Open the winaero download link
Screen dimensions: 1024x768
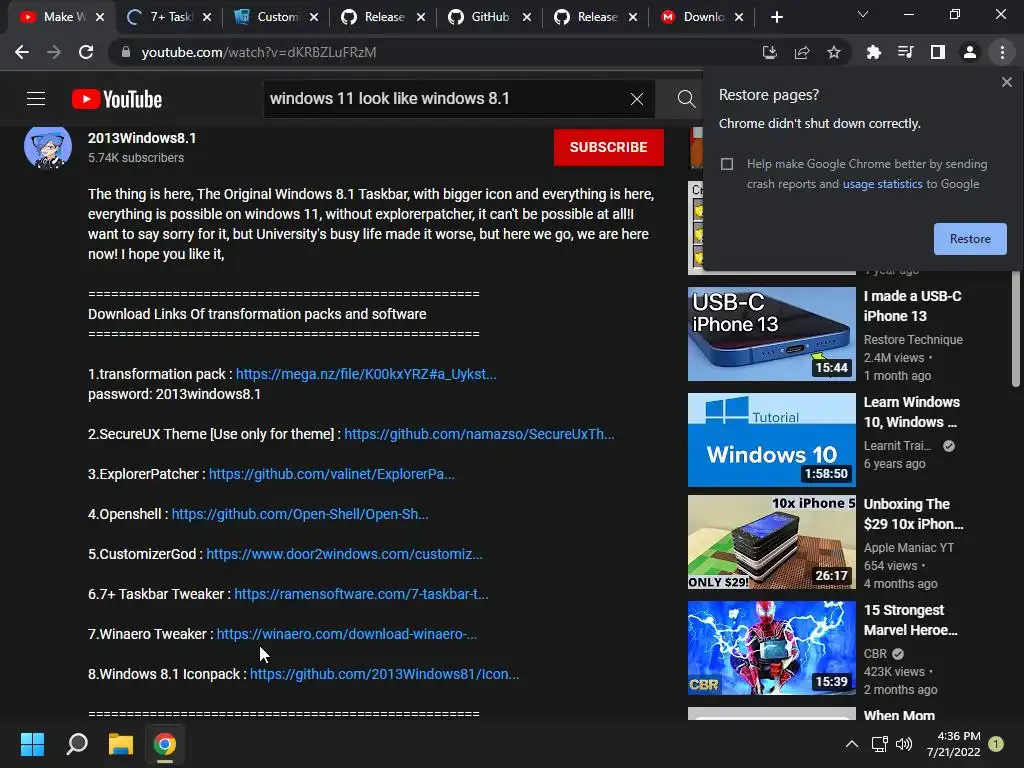(347, 634)
